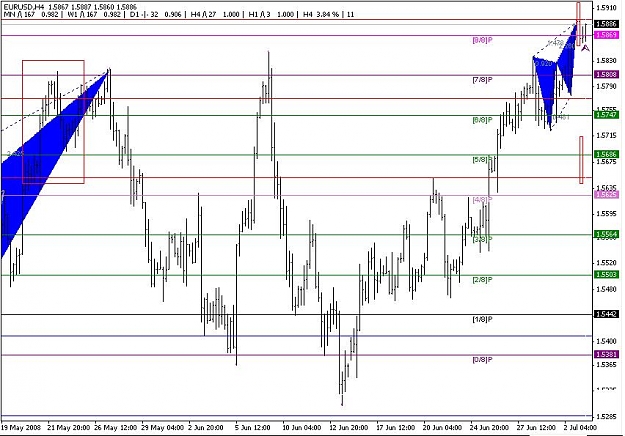
Task: Select the small red rectangle beside 1.5686
Action: [581, 160]
